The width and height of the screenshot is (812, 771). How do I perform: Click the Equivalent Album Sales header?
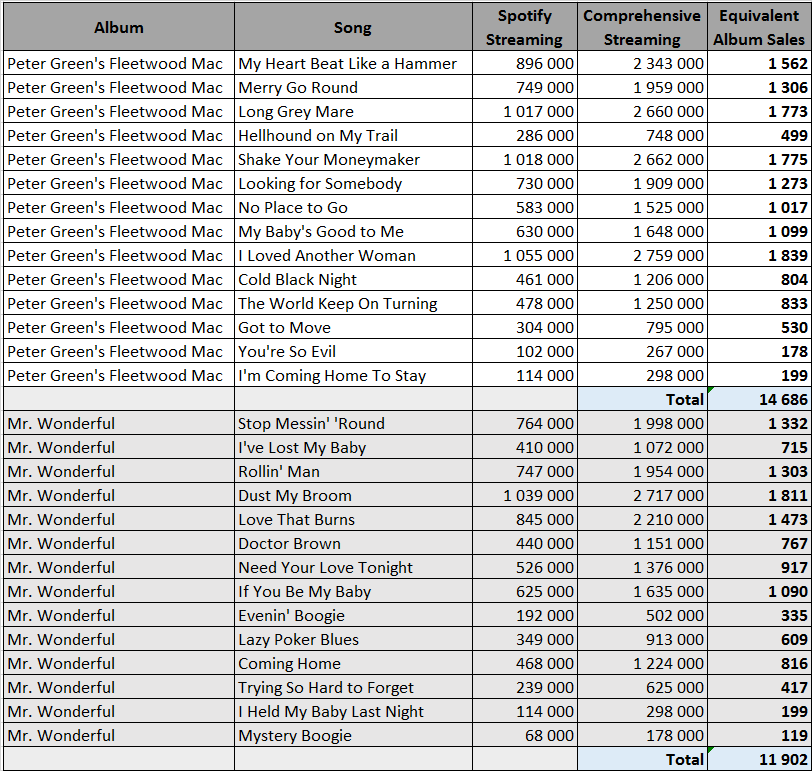coord(759,27)
